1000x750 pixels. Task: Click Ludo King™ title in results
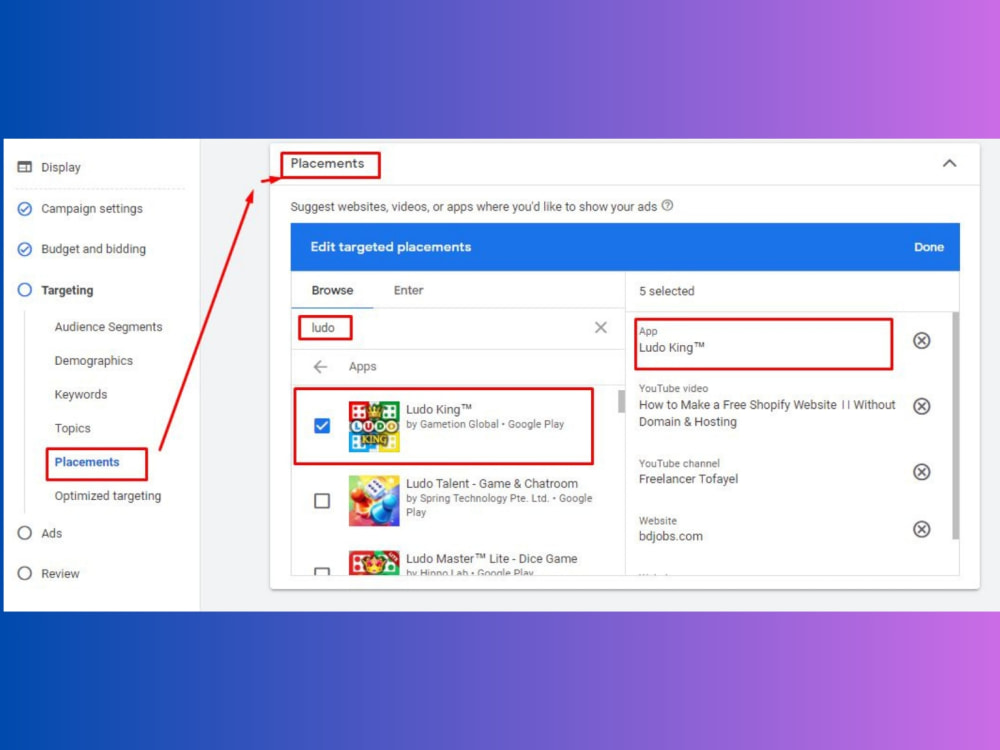[x=439, y=409]
